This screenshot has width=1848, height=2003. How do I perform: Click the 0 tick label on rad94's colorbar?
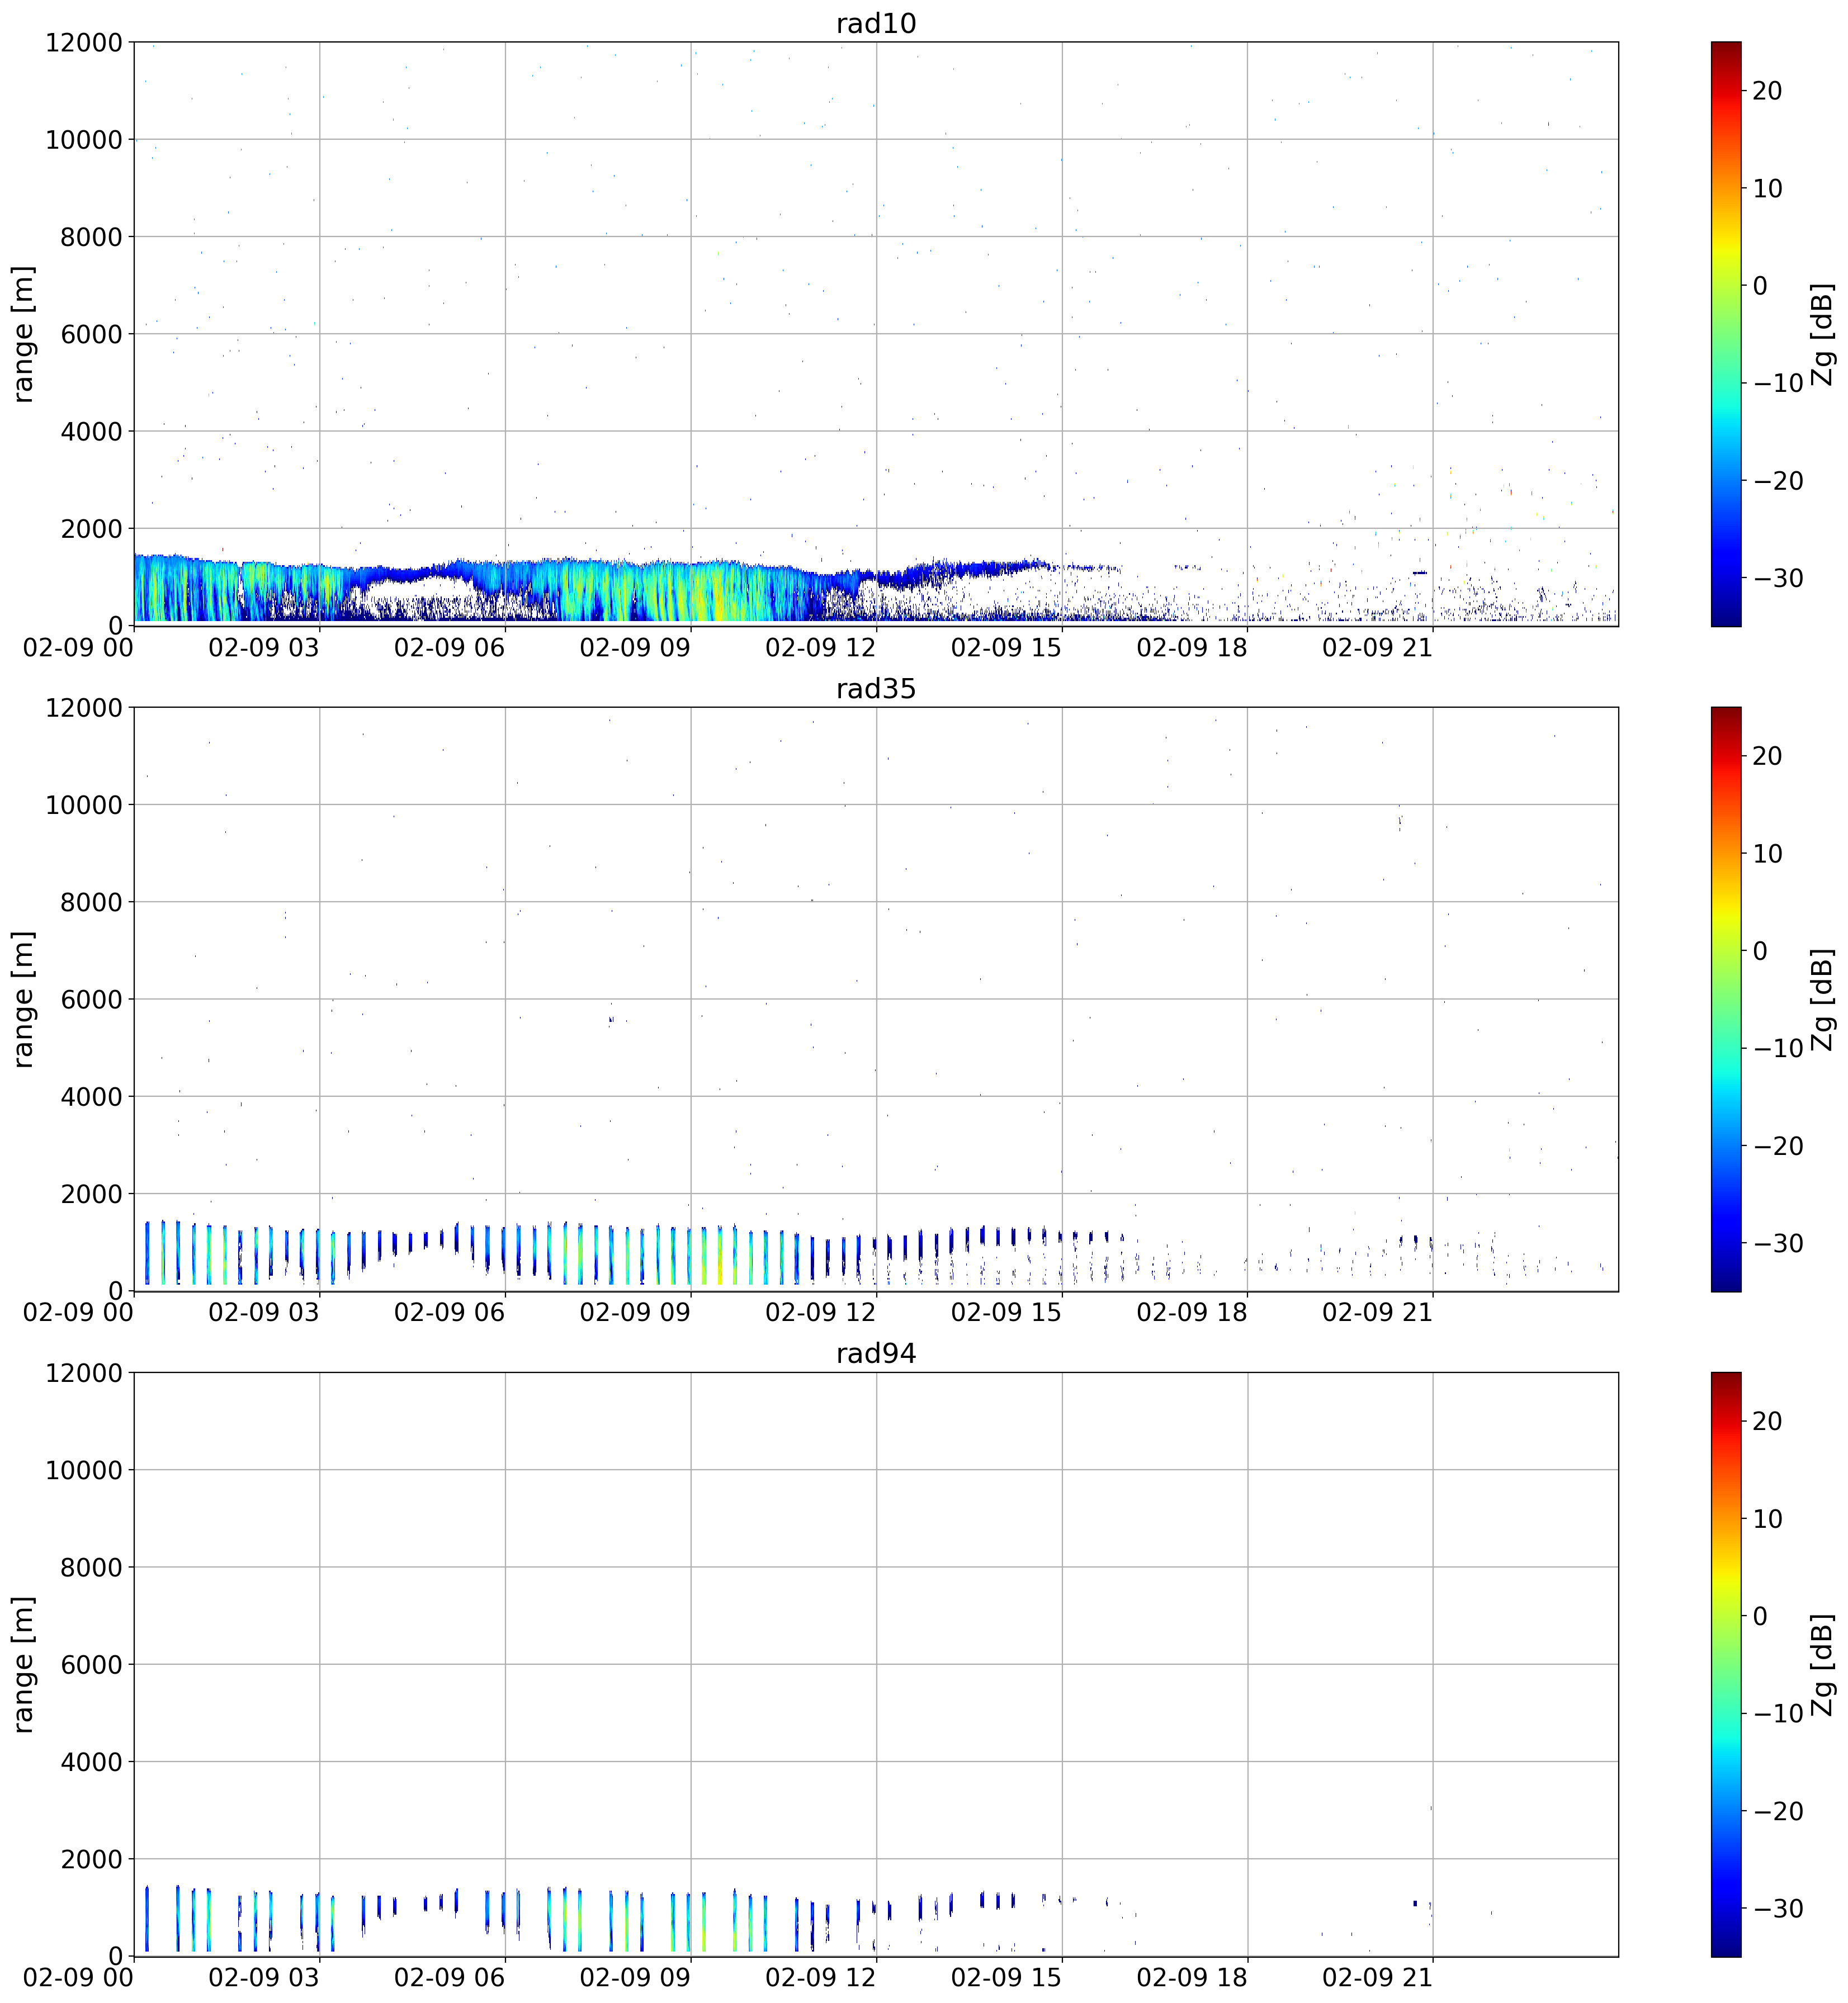coord(1761,1616)
